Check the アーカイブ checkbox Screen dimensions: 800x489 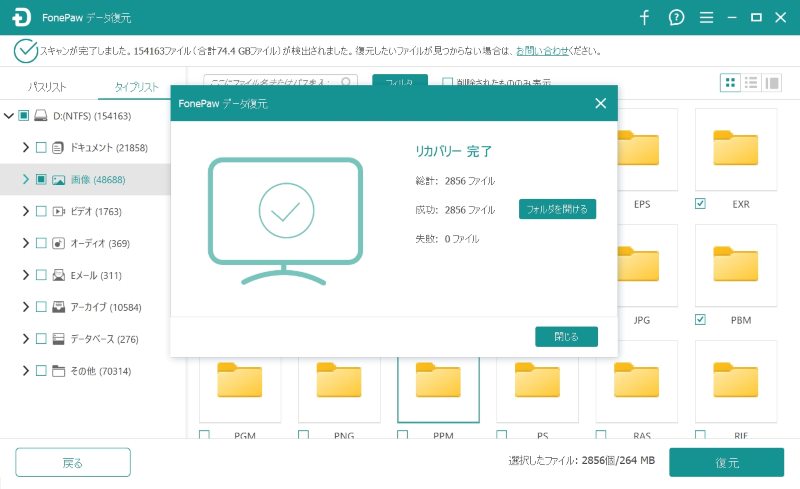tap(41, 307)
